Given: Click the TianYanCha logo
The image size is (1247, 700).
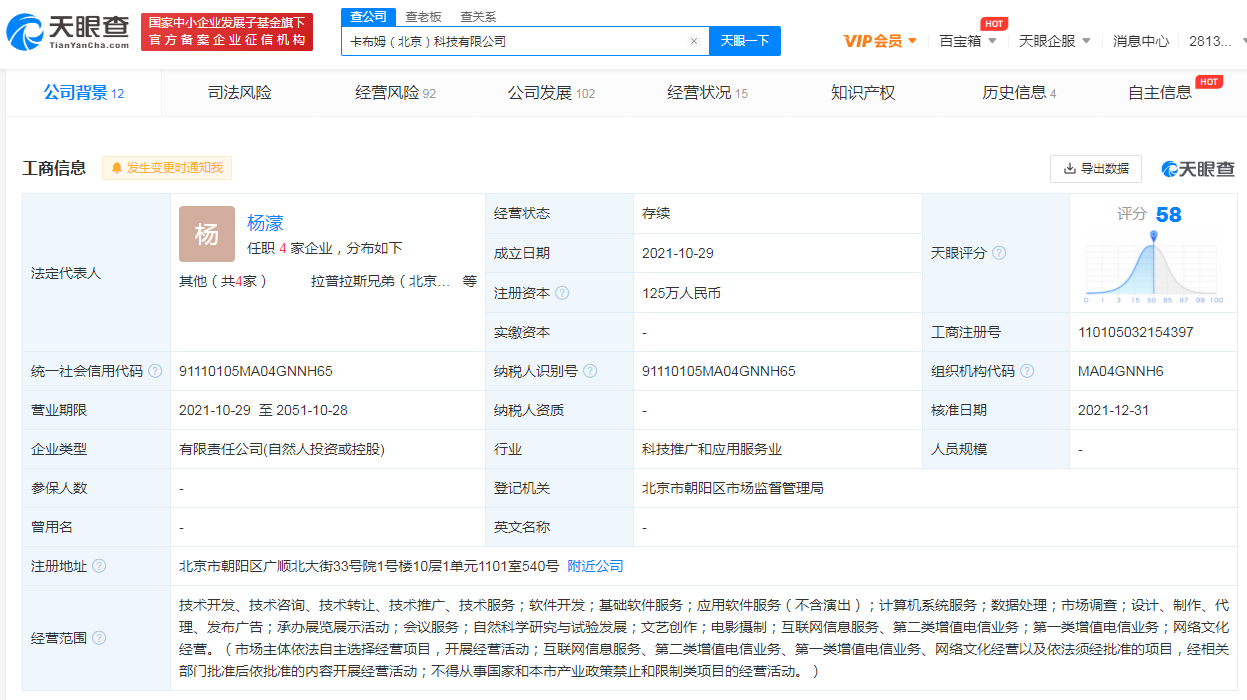Looking at the screenshot, I should 68,31.
